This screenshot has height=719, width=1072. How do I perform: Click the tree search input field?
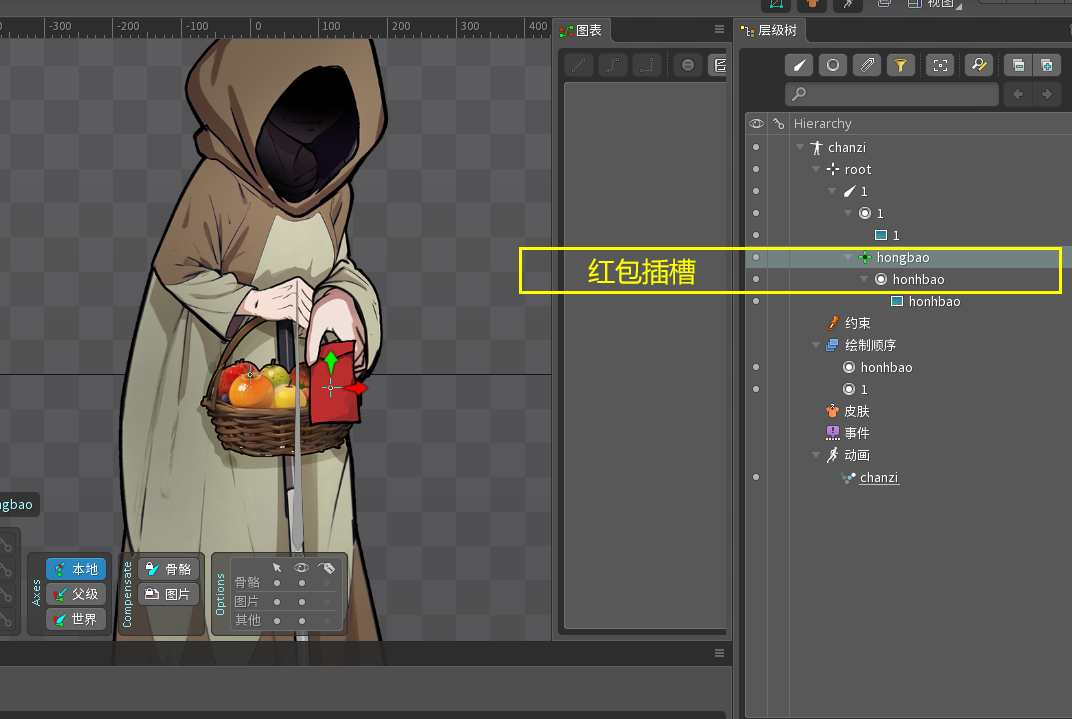tap(892, 94)
